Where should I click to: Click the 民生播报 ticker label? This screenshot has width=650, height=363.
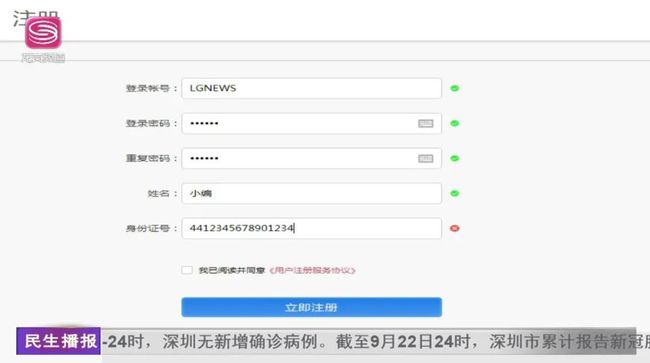[58, 341]
